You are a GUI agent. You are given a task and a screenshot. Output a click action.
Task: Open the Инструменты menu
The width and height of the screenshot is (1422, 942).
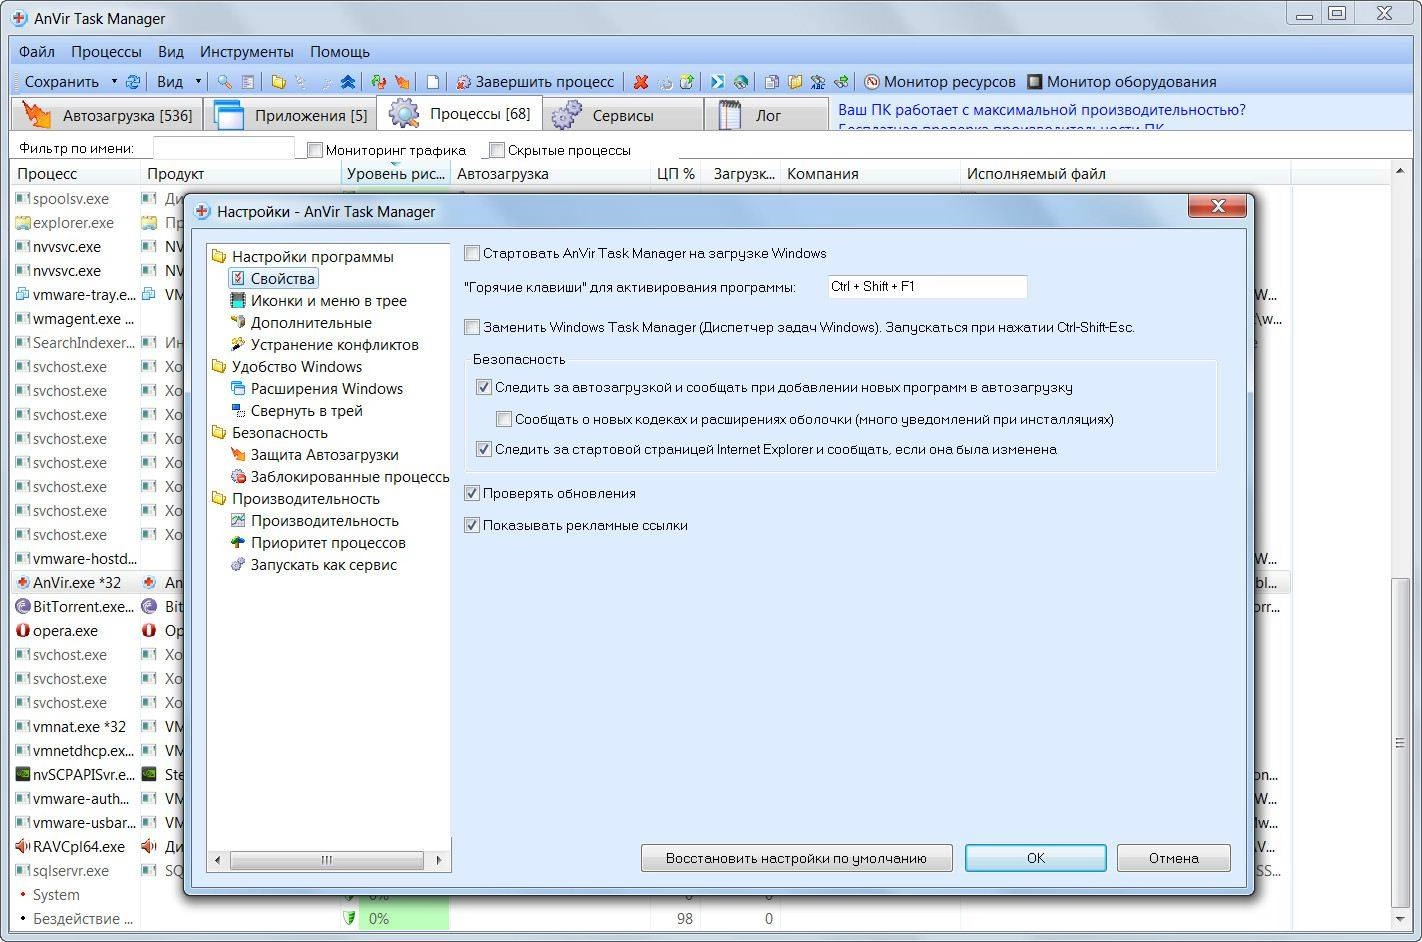(x=247, y=51)
